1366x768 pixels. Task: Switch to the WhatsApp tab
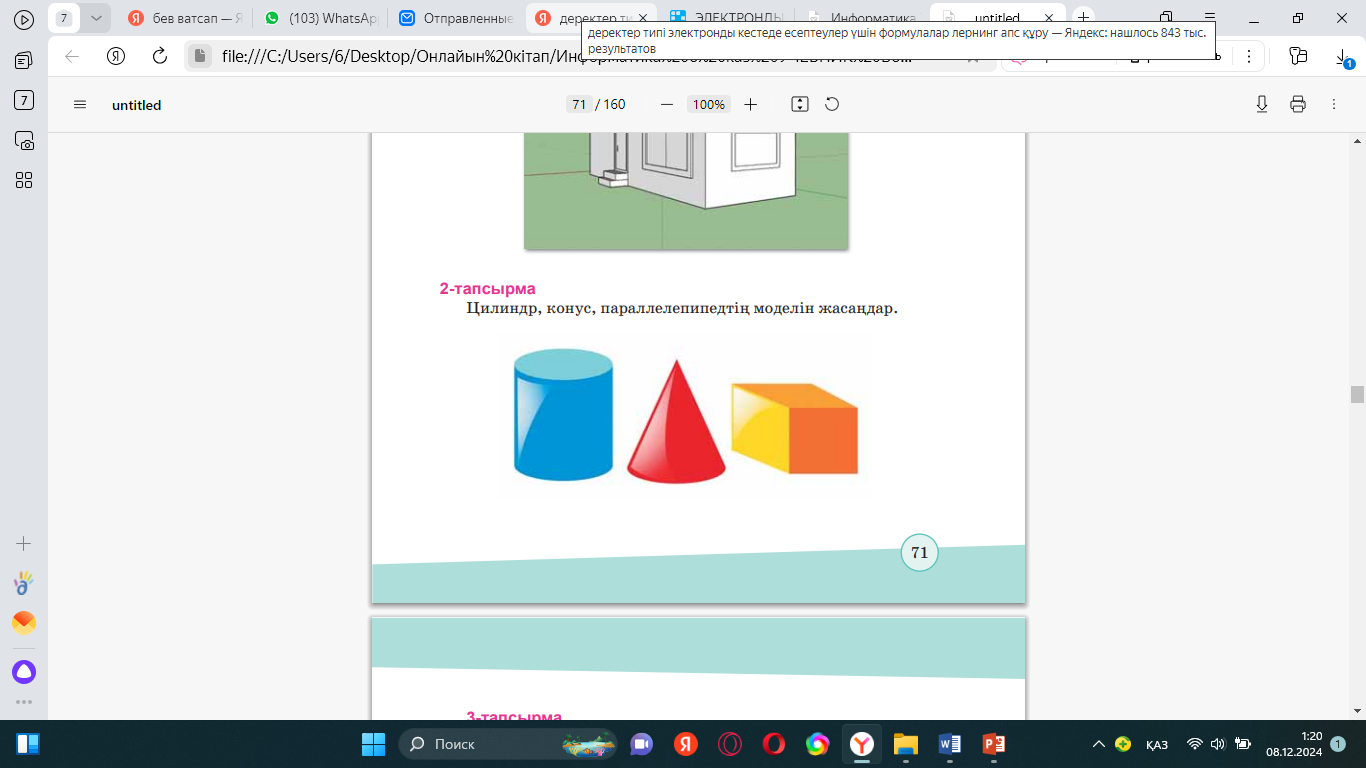tap(320, 18)
